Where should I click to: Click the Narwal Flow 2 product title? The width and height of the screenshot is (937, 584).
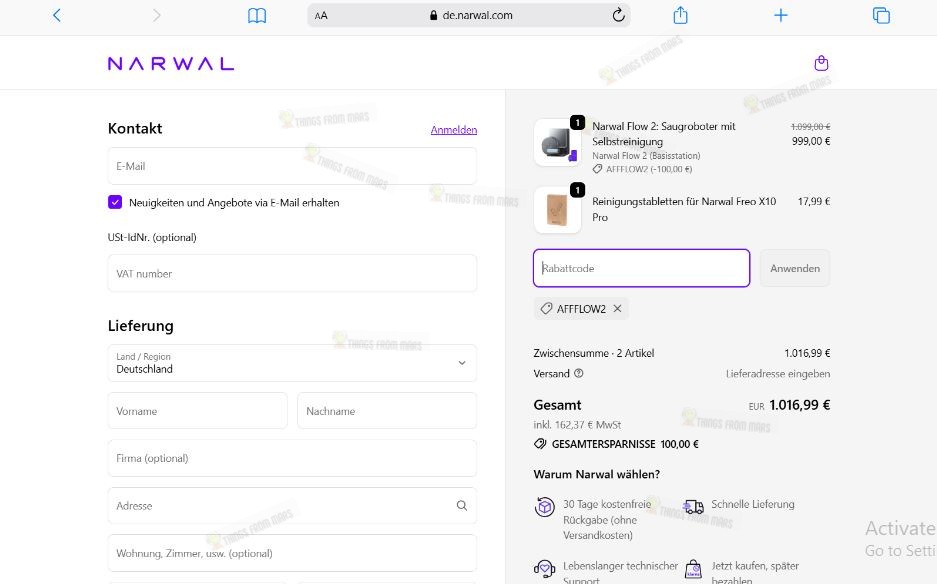click(x=663, y=134)
